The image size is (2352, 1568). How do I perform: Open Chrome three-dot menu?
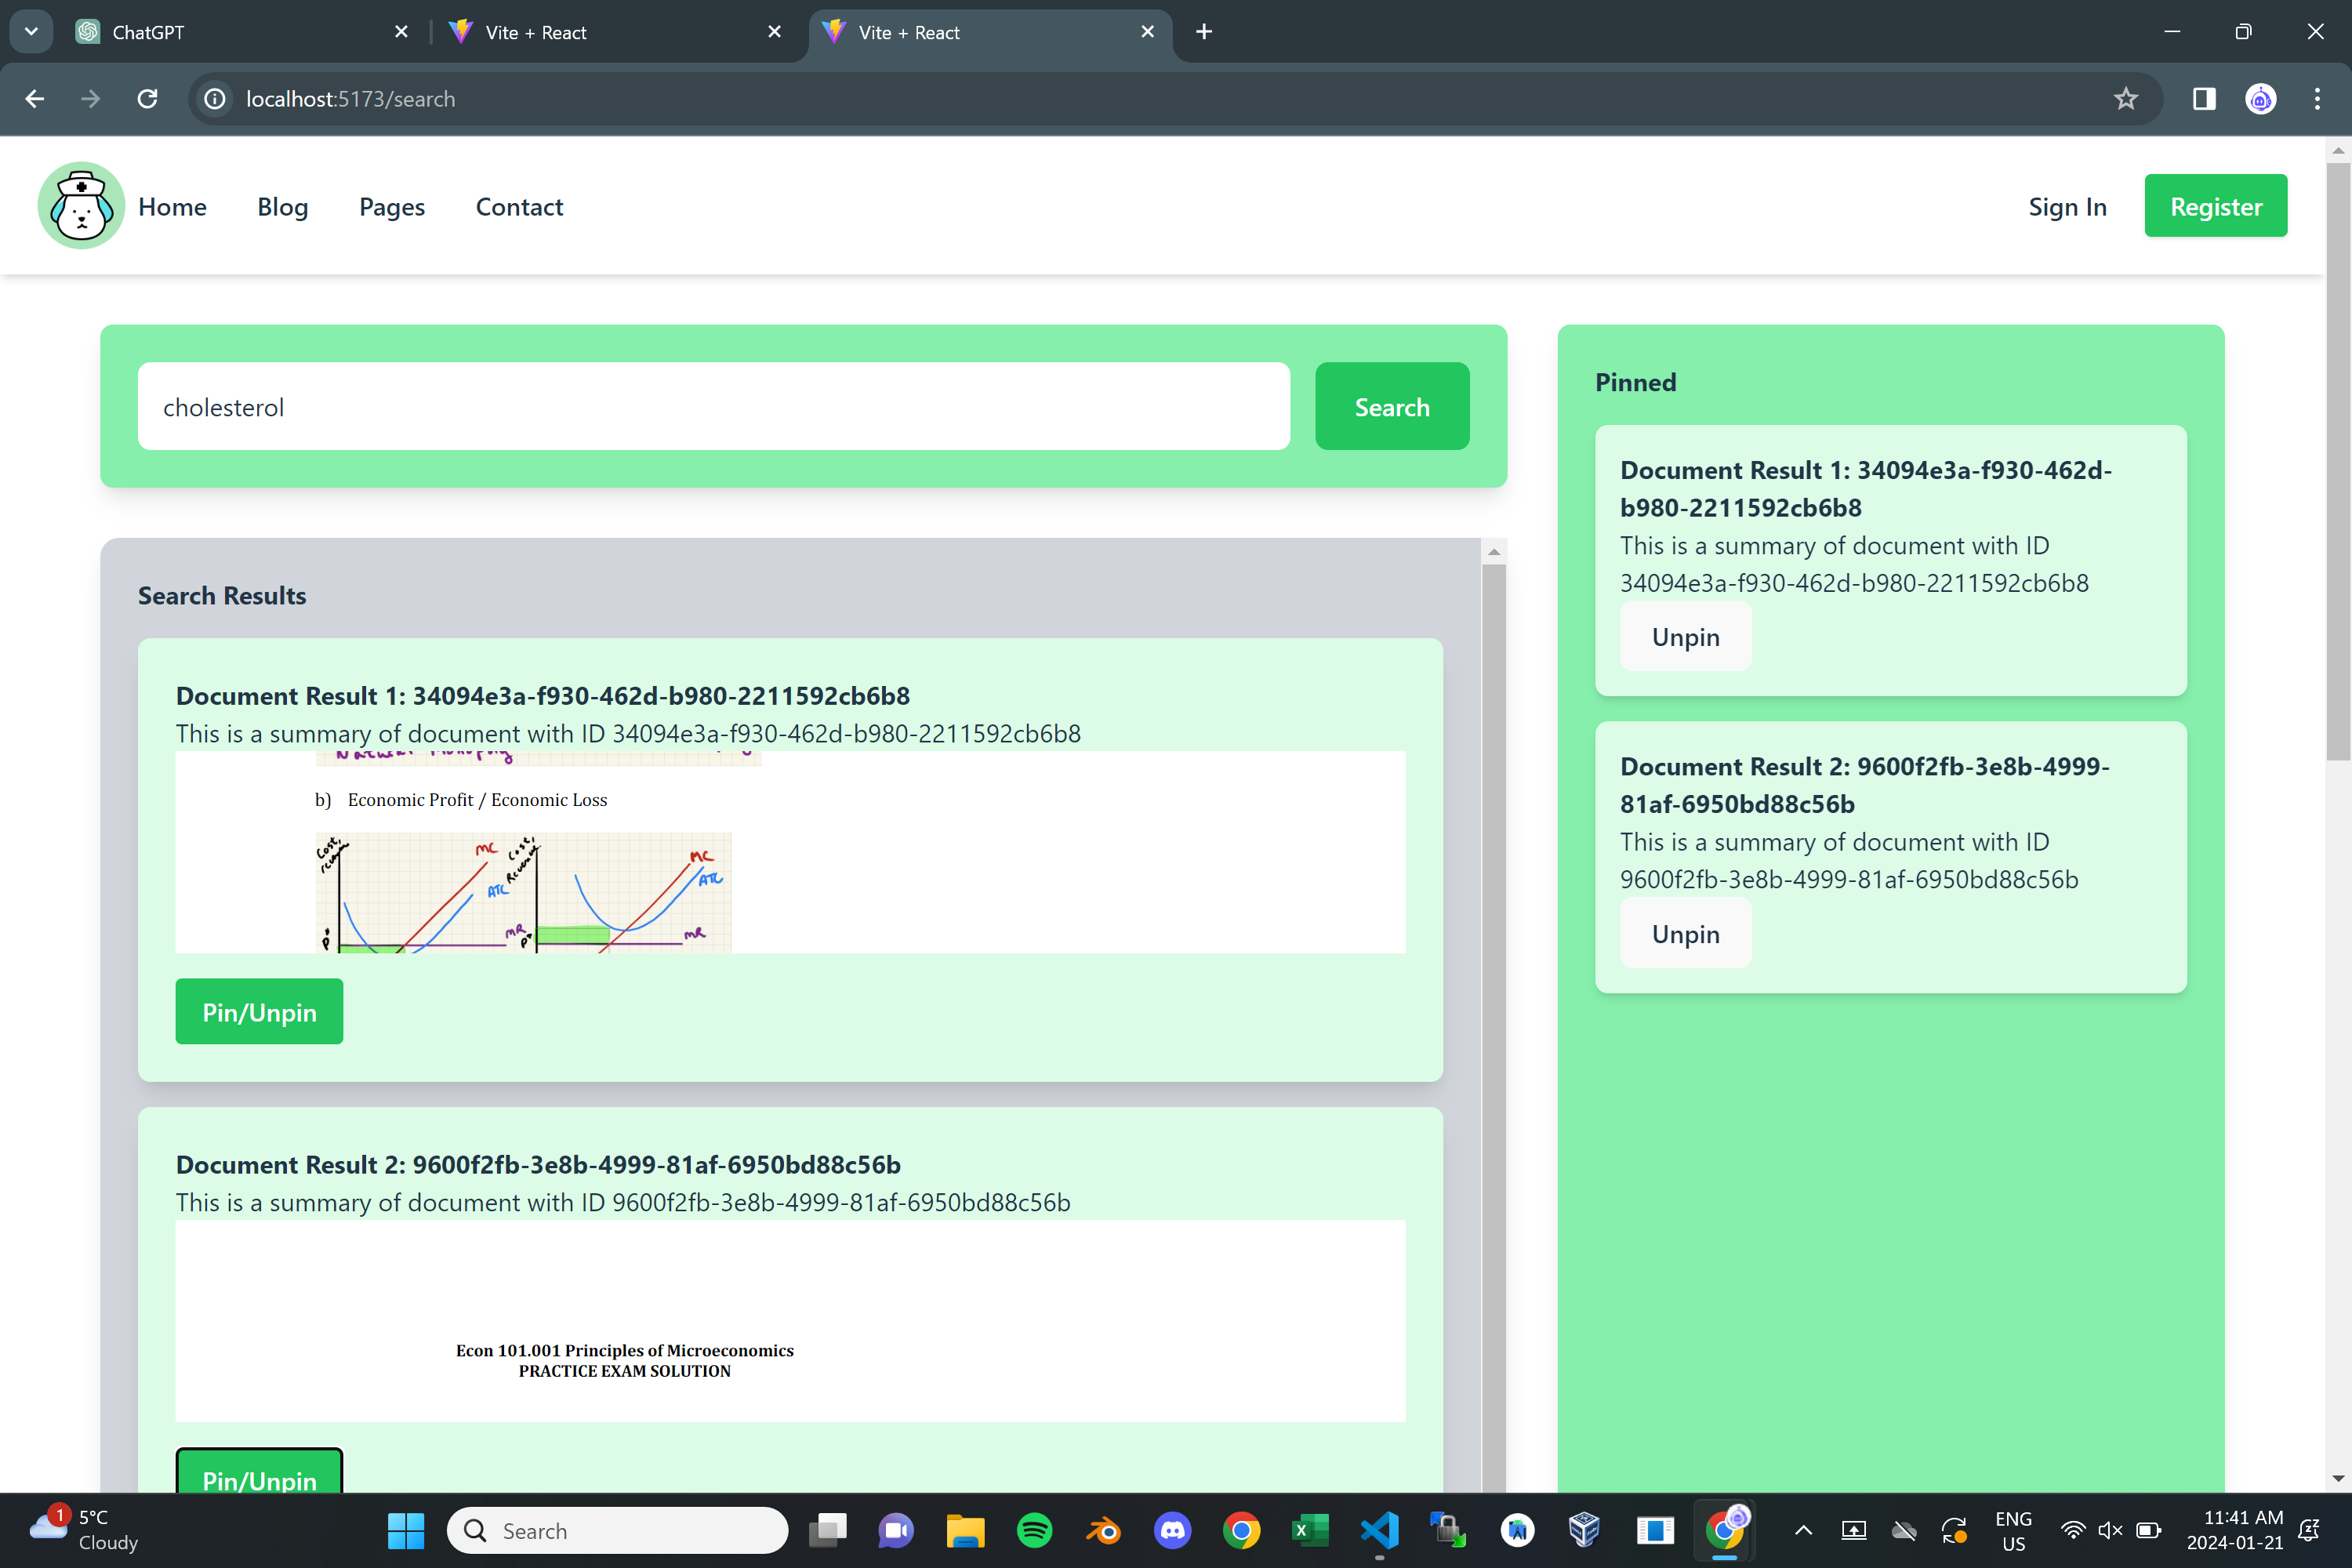click(x=2316, y=99)
